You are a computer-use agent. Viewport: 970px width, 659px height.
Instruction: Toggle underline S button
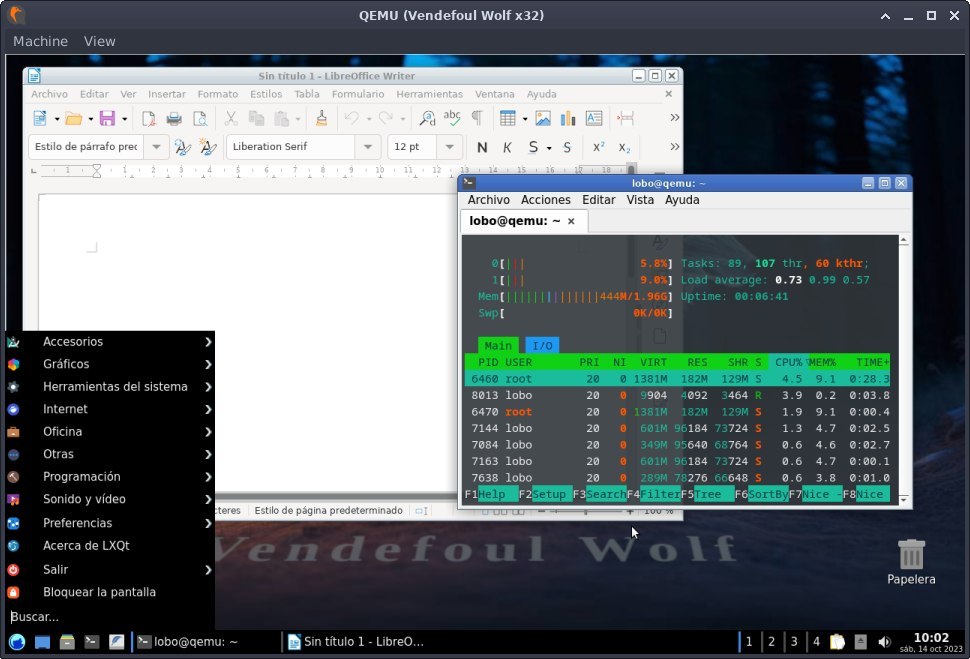coord(533,147)
